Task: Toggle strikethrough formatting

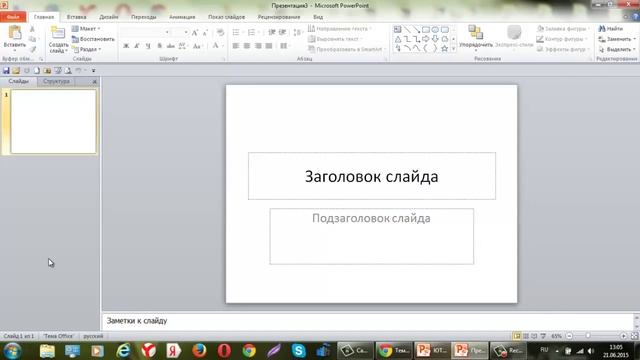Action: 171,46
